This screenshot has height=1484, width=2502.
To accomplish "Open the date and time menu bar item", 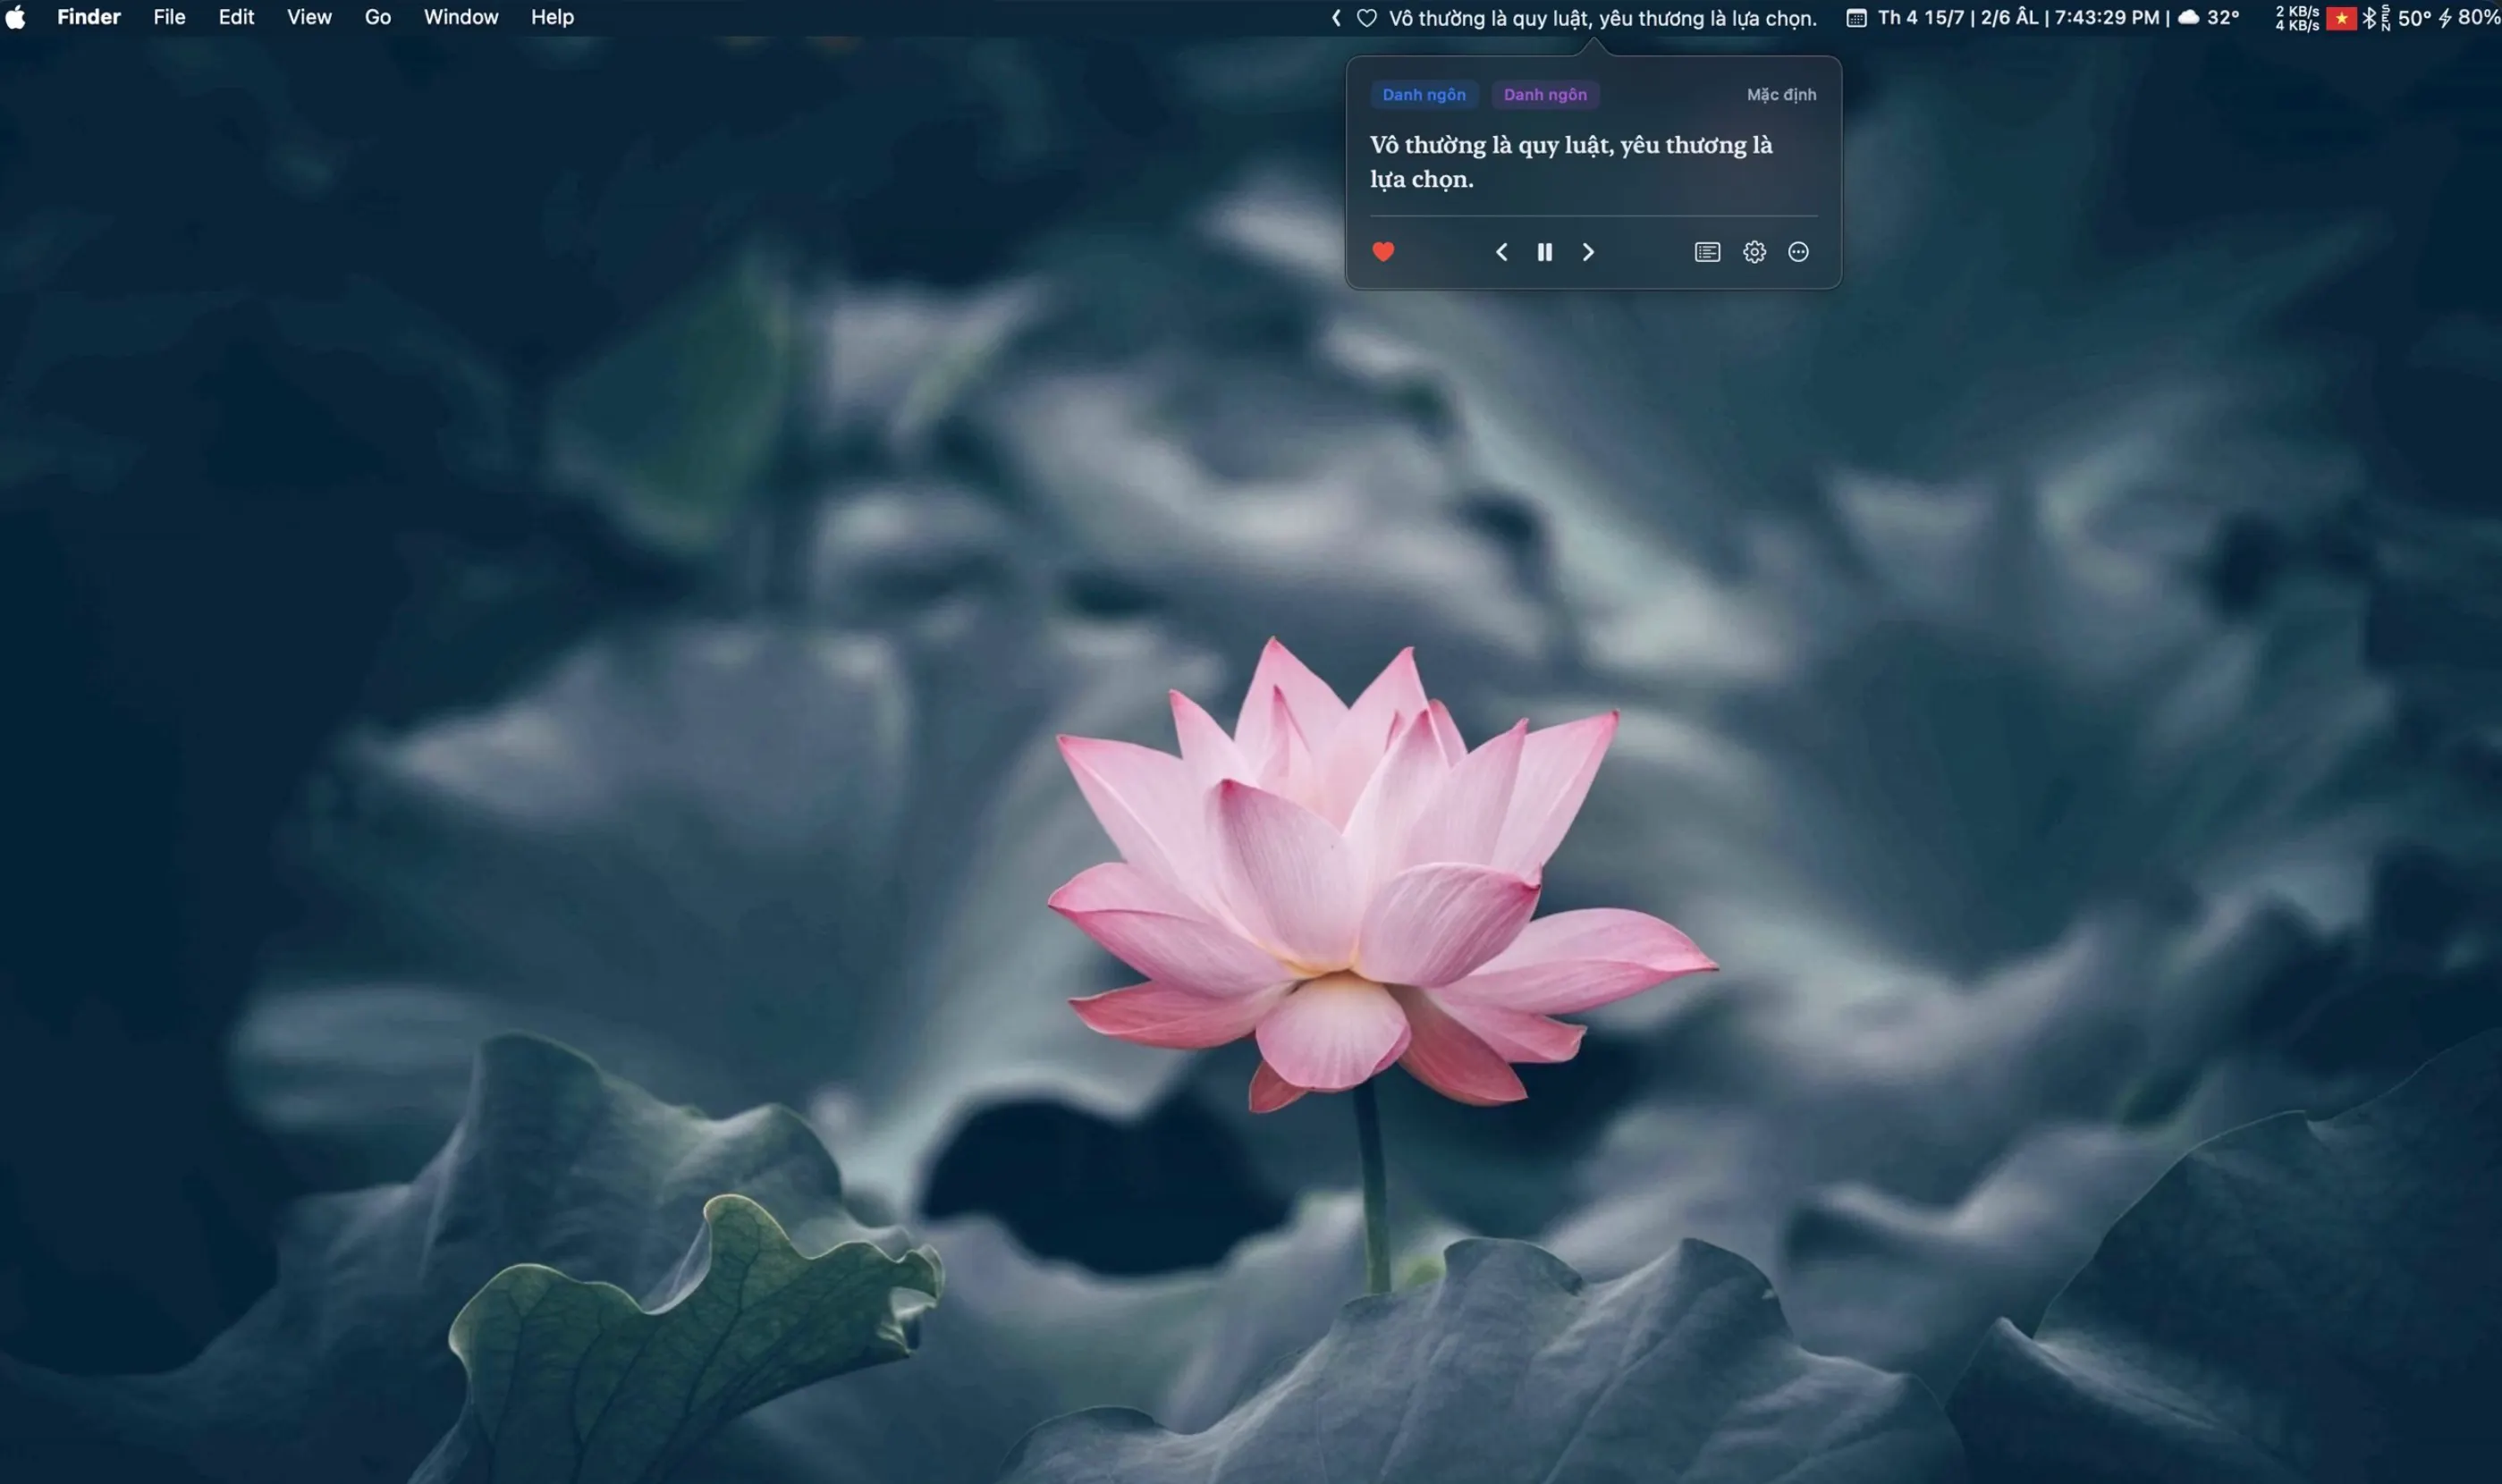I will coord(2018,18).
